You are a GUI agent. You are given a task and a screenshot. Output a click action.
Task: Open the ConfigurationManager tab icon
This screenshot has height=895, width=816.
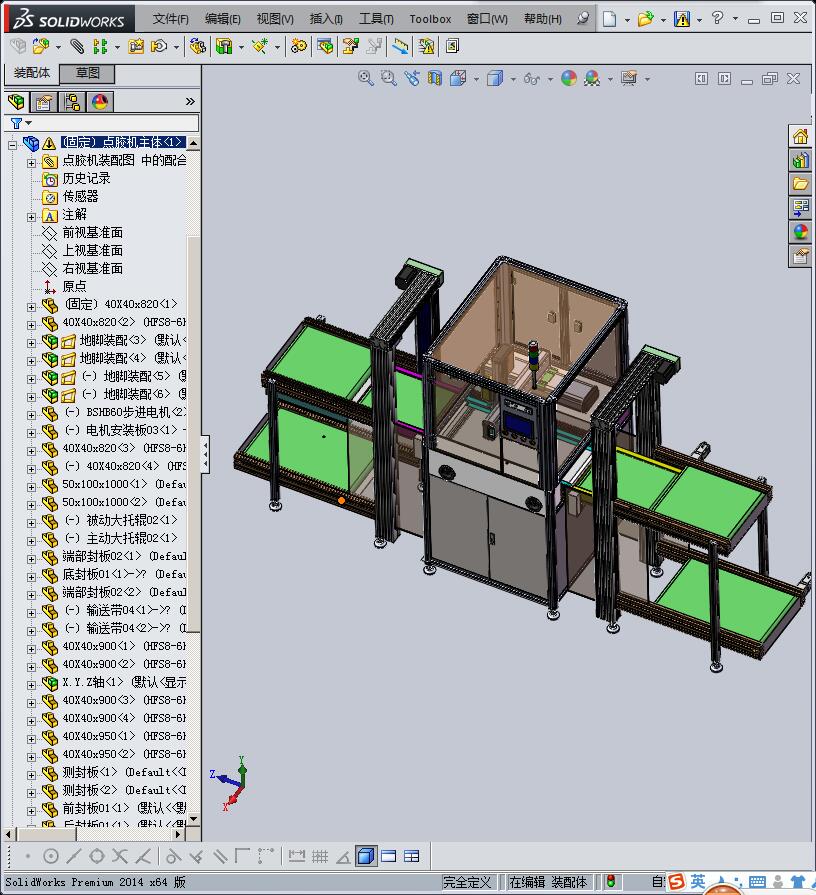[x=72, y=102]
